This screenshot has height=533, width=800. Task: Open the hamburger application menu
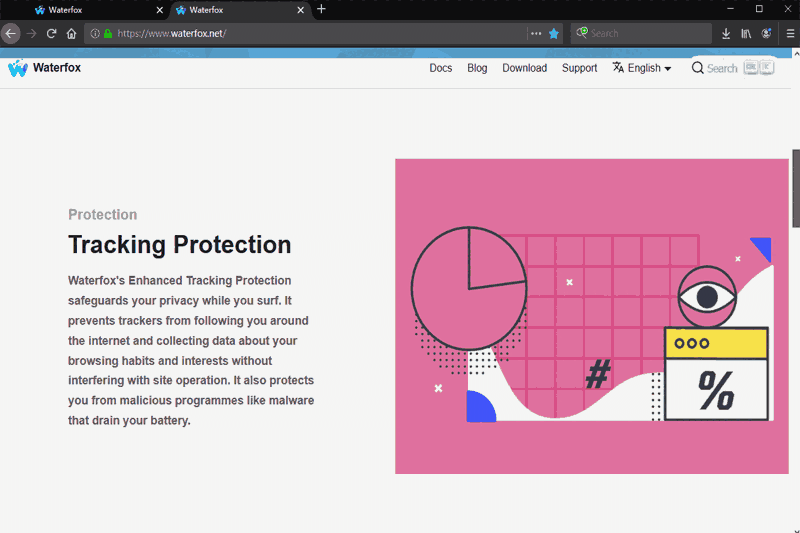(x=790, y=33)
